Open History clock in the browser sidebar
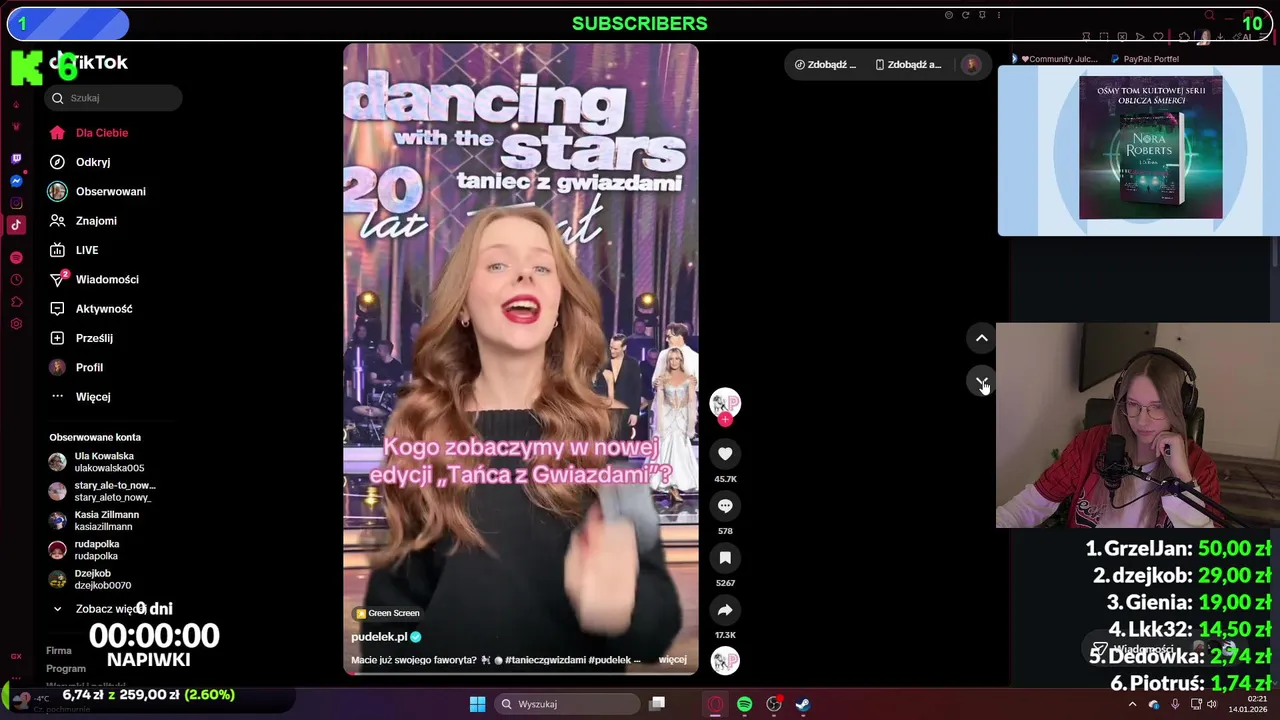This screenshot has height=720, width=1280. [x=16, y=280]
